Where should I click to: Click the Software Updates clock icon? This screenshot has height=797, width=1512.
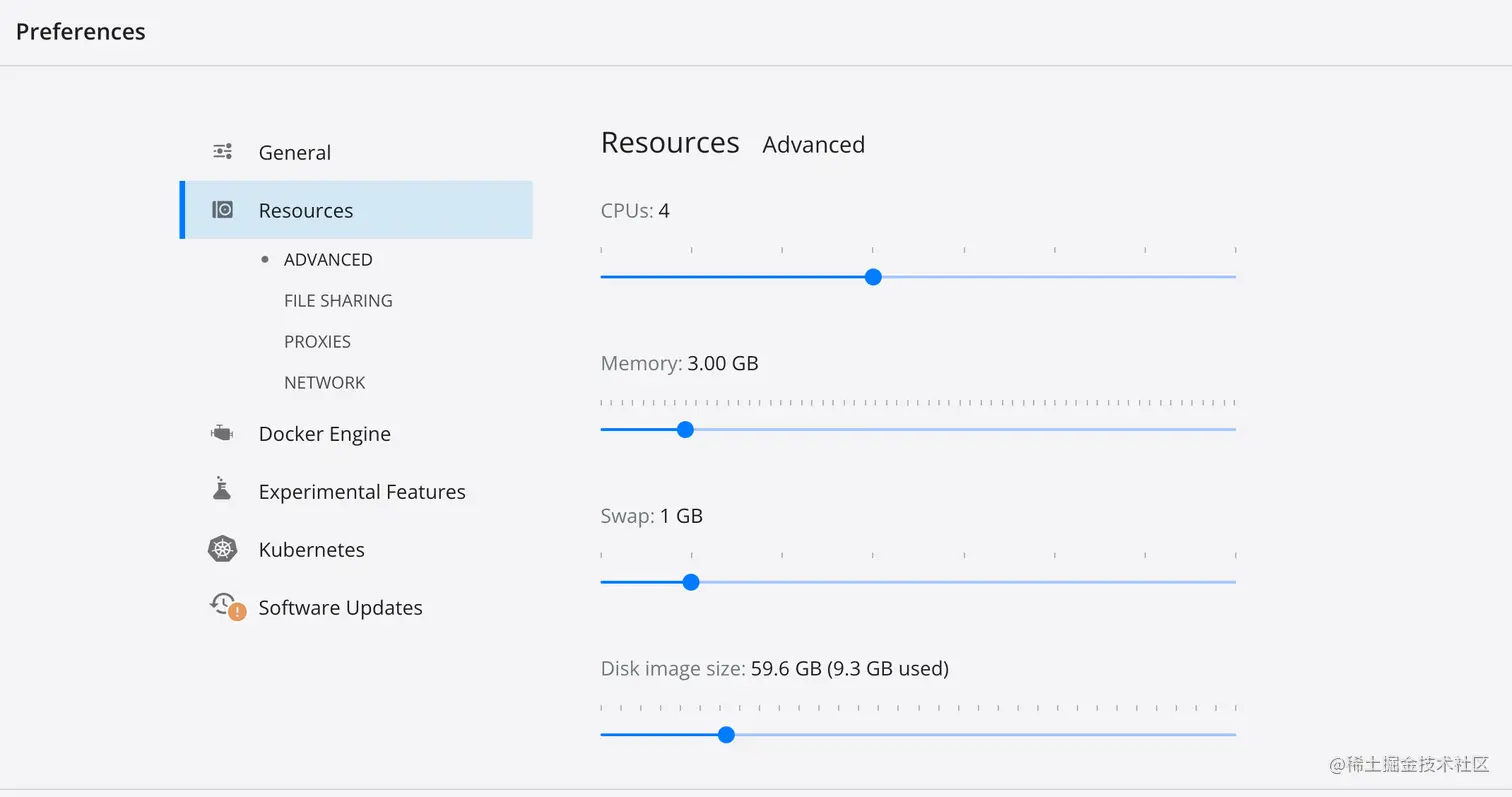coord(221,602)
